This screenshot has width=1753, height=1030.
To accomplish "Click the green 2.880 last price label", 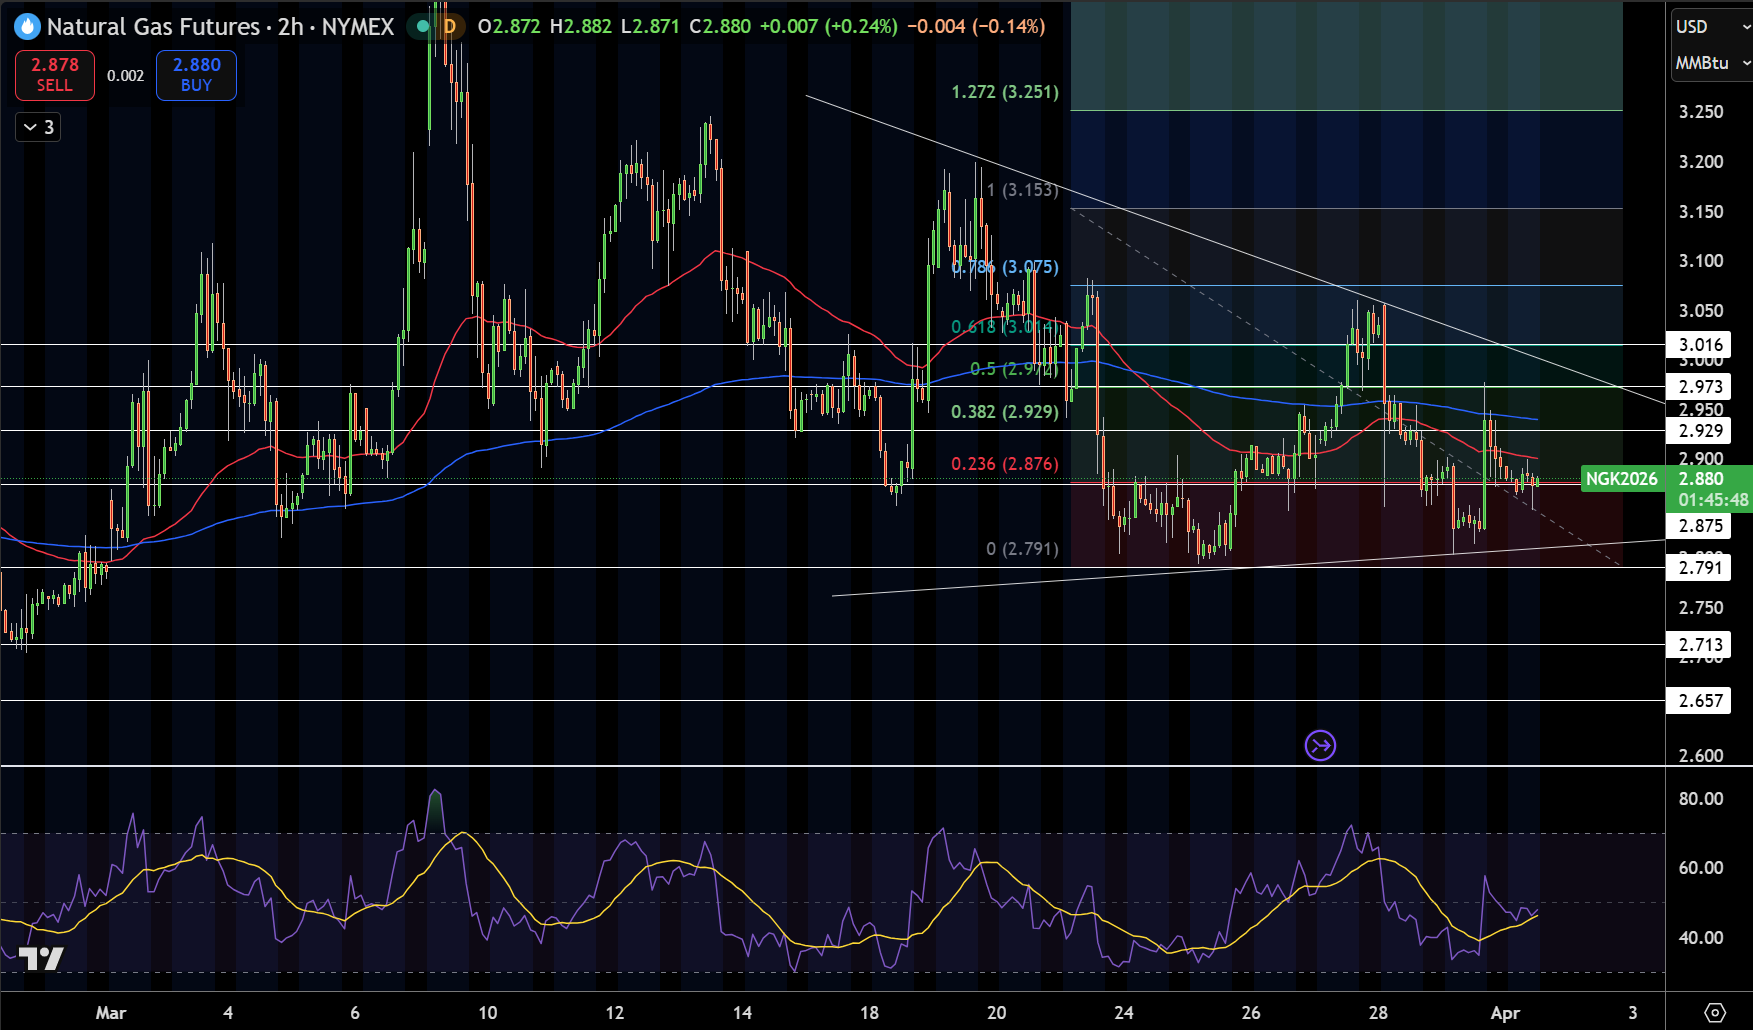I will coord(1701,479).
